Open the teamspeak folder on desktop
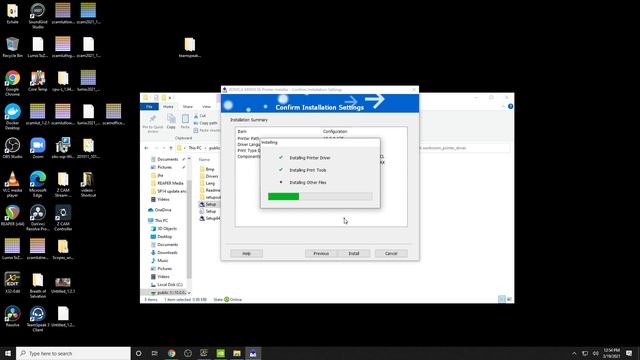This screenshot has height=360, width=640. click(x=190, y=47)
